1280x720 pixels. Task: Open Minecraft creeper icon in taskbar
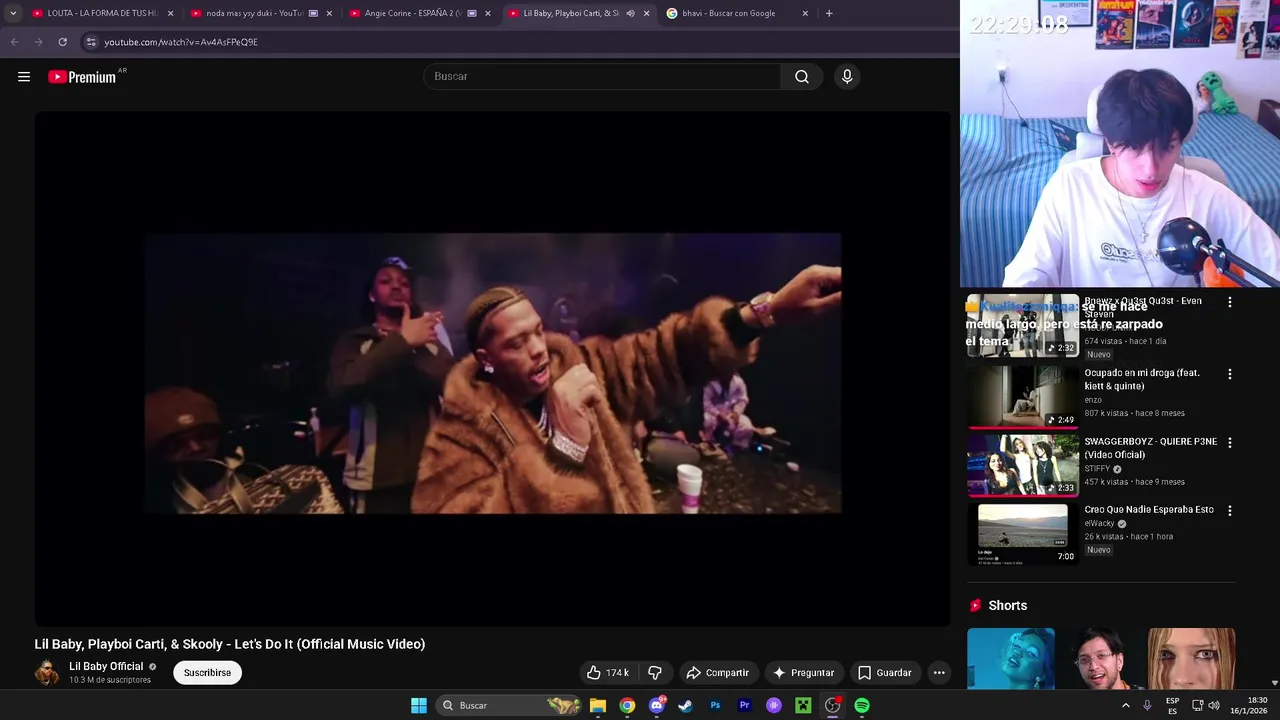click(803, 706)
